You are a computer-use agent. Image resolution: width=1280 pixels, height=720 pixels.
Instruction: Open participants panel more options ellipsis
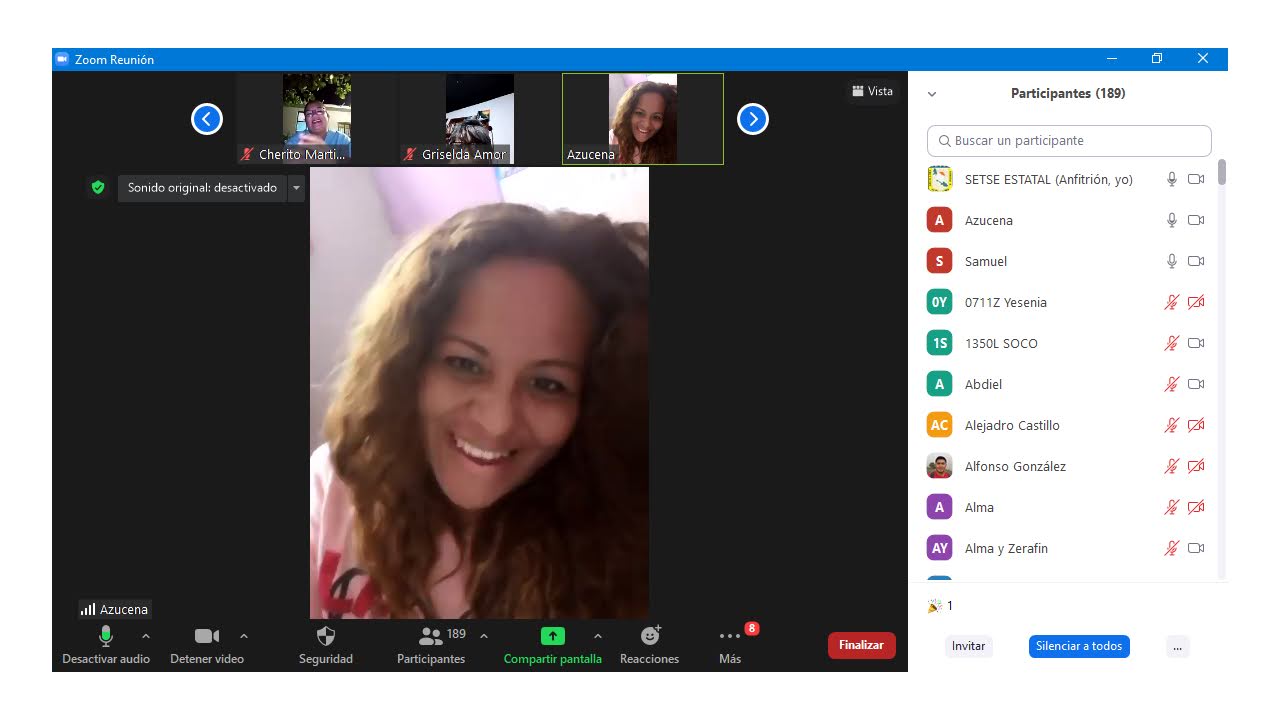1177,646
